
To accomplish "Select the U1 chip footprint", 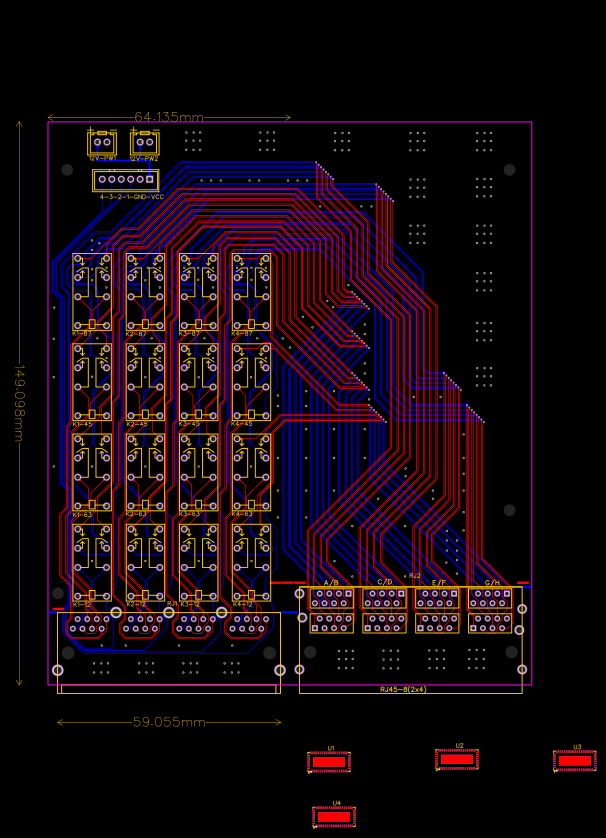I will [329, 762].
